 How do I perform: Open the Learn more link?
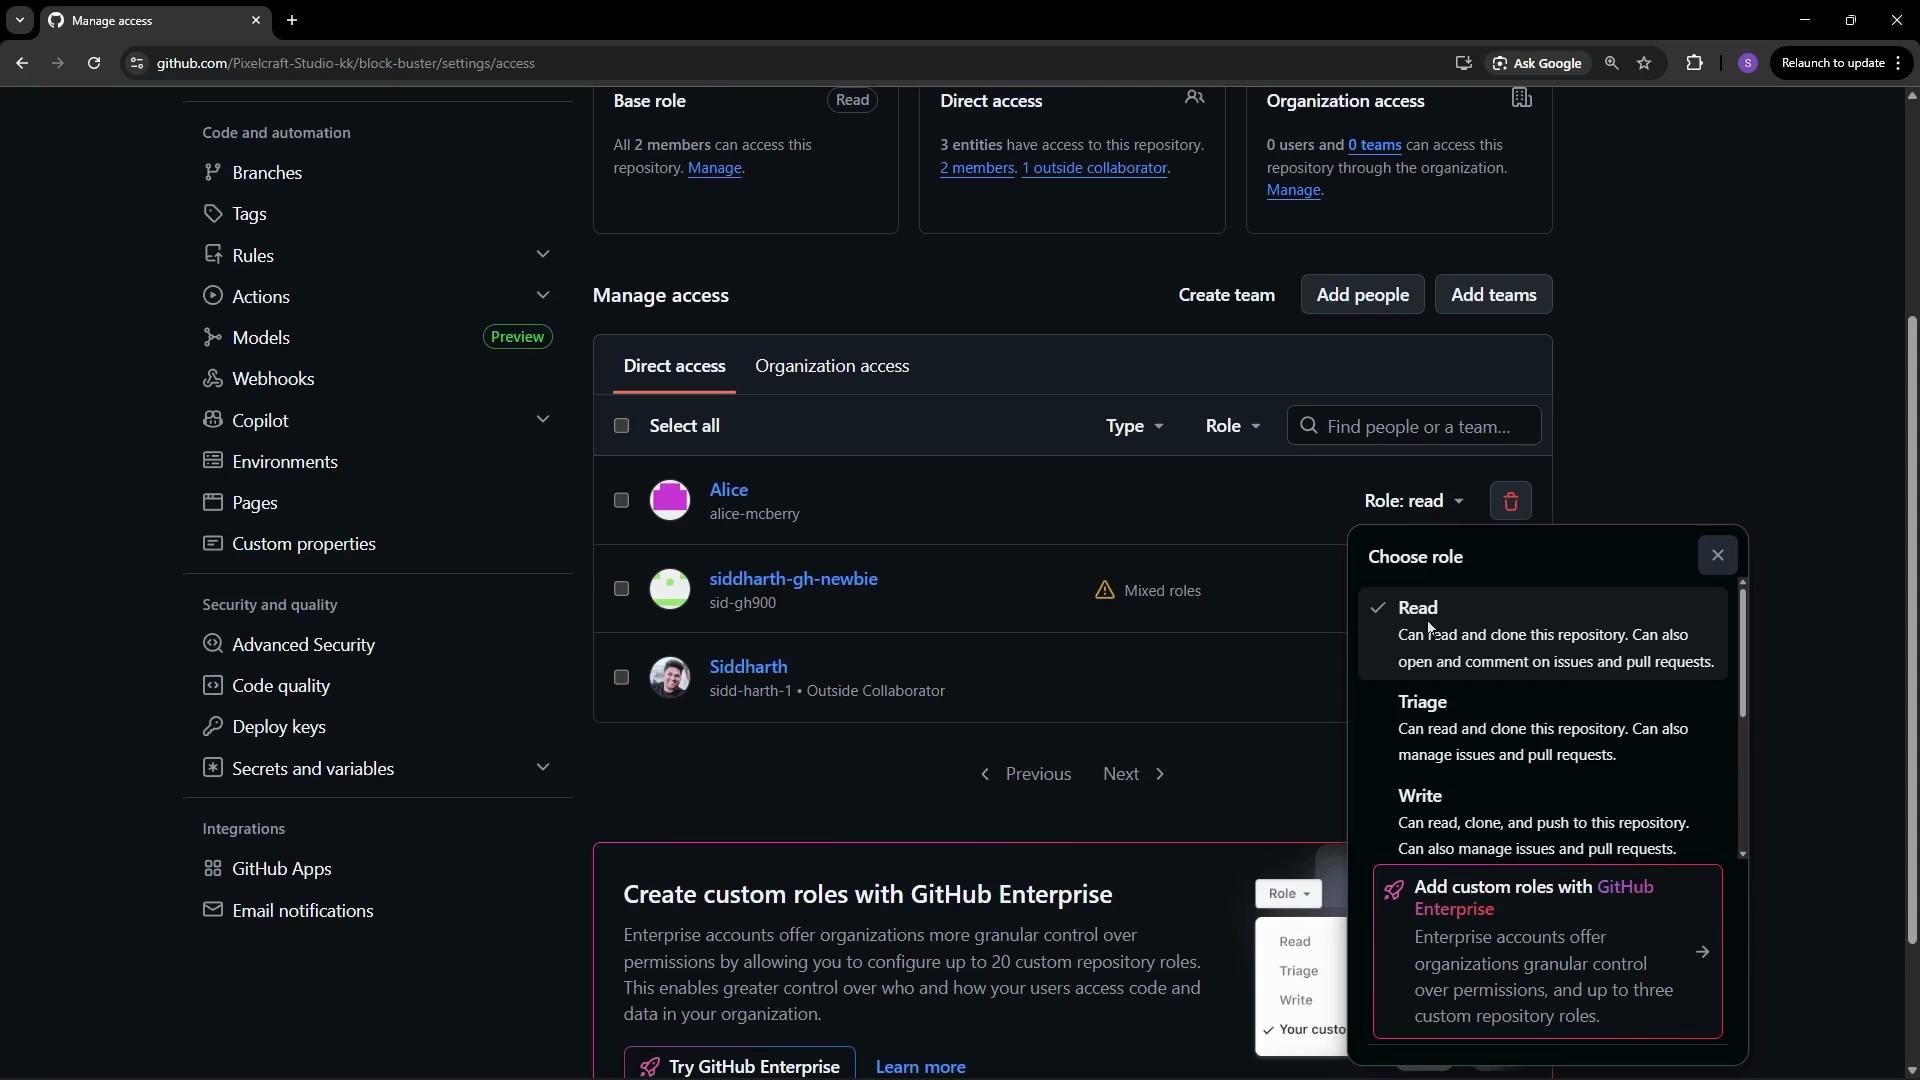pos(920,1067)
